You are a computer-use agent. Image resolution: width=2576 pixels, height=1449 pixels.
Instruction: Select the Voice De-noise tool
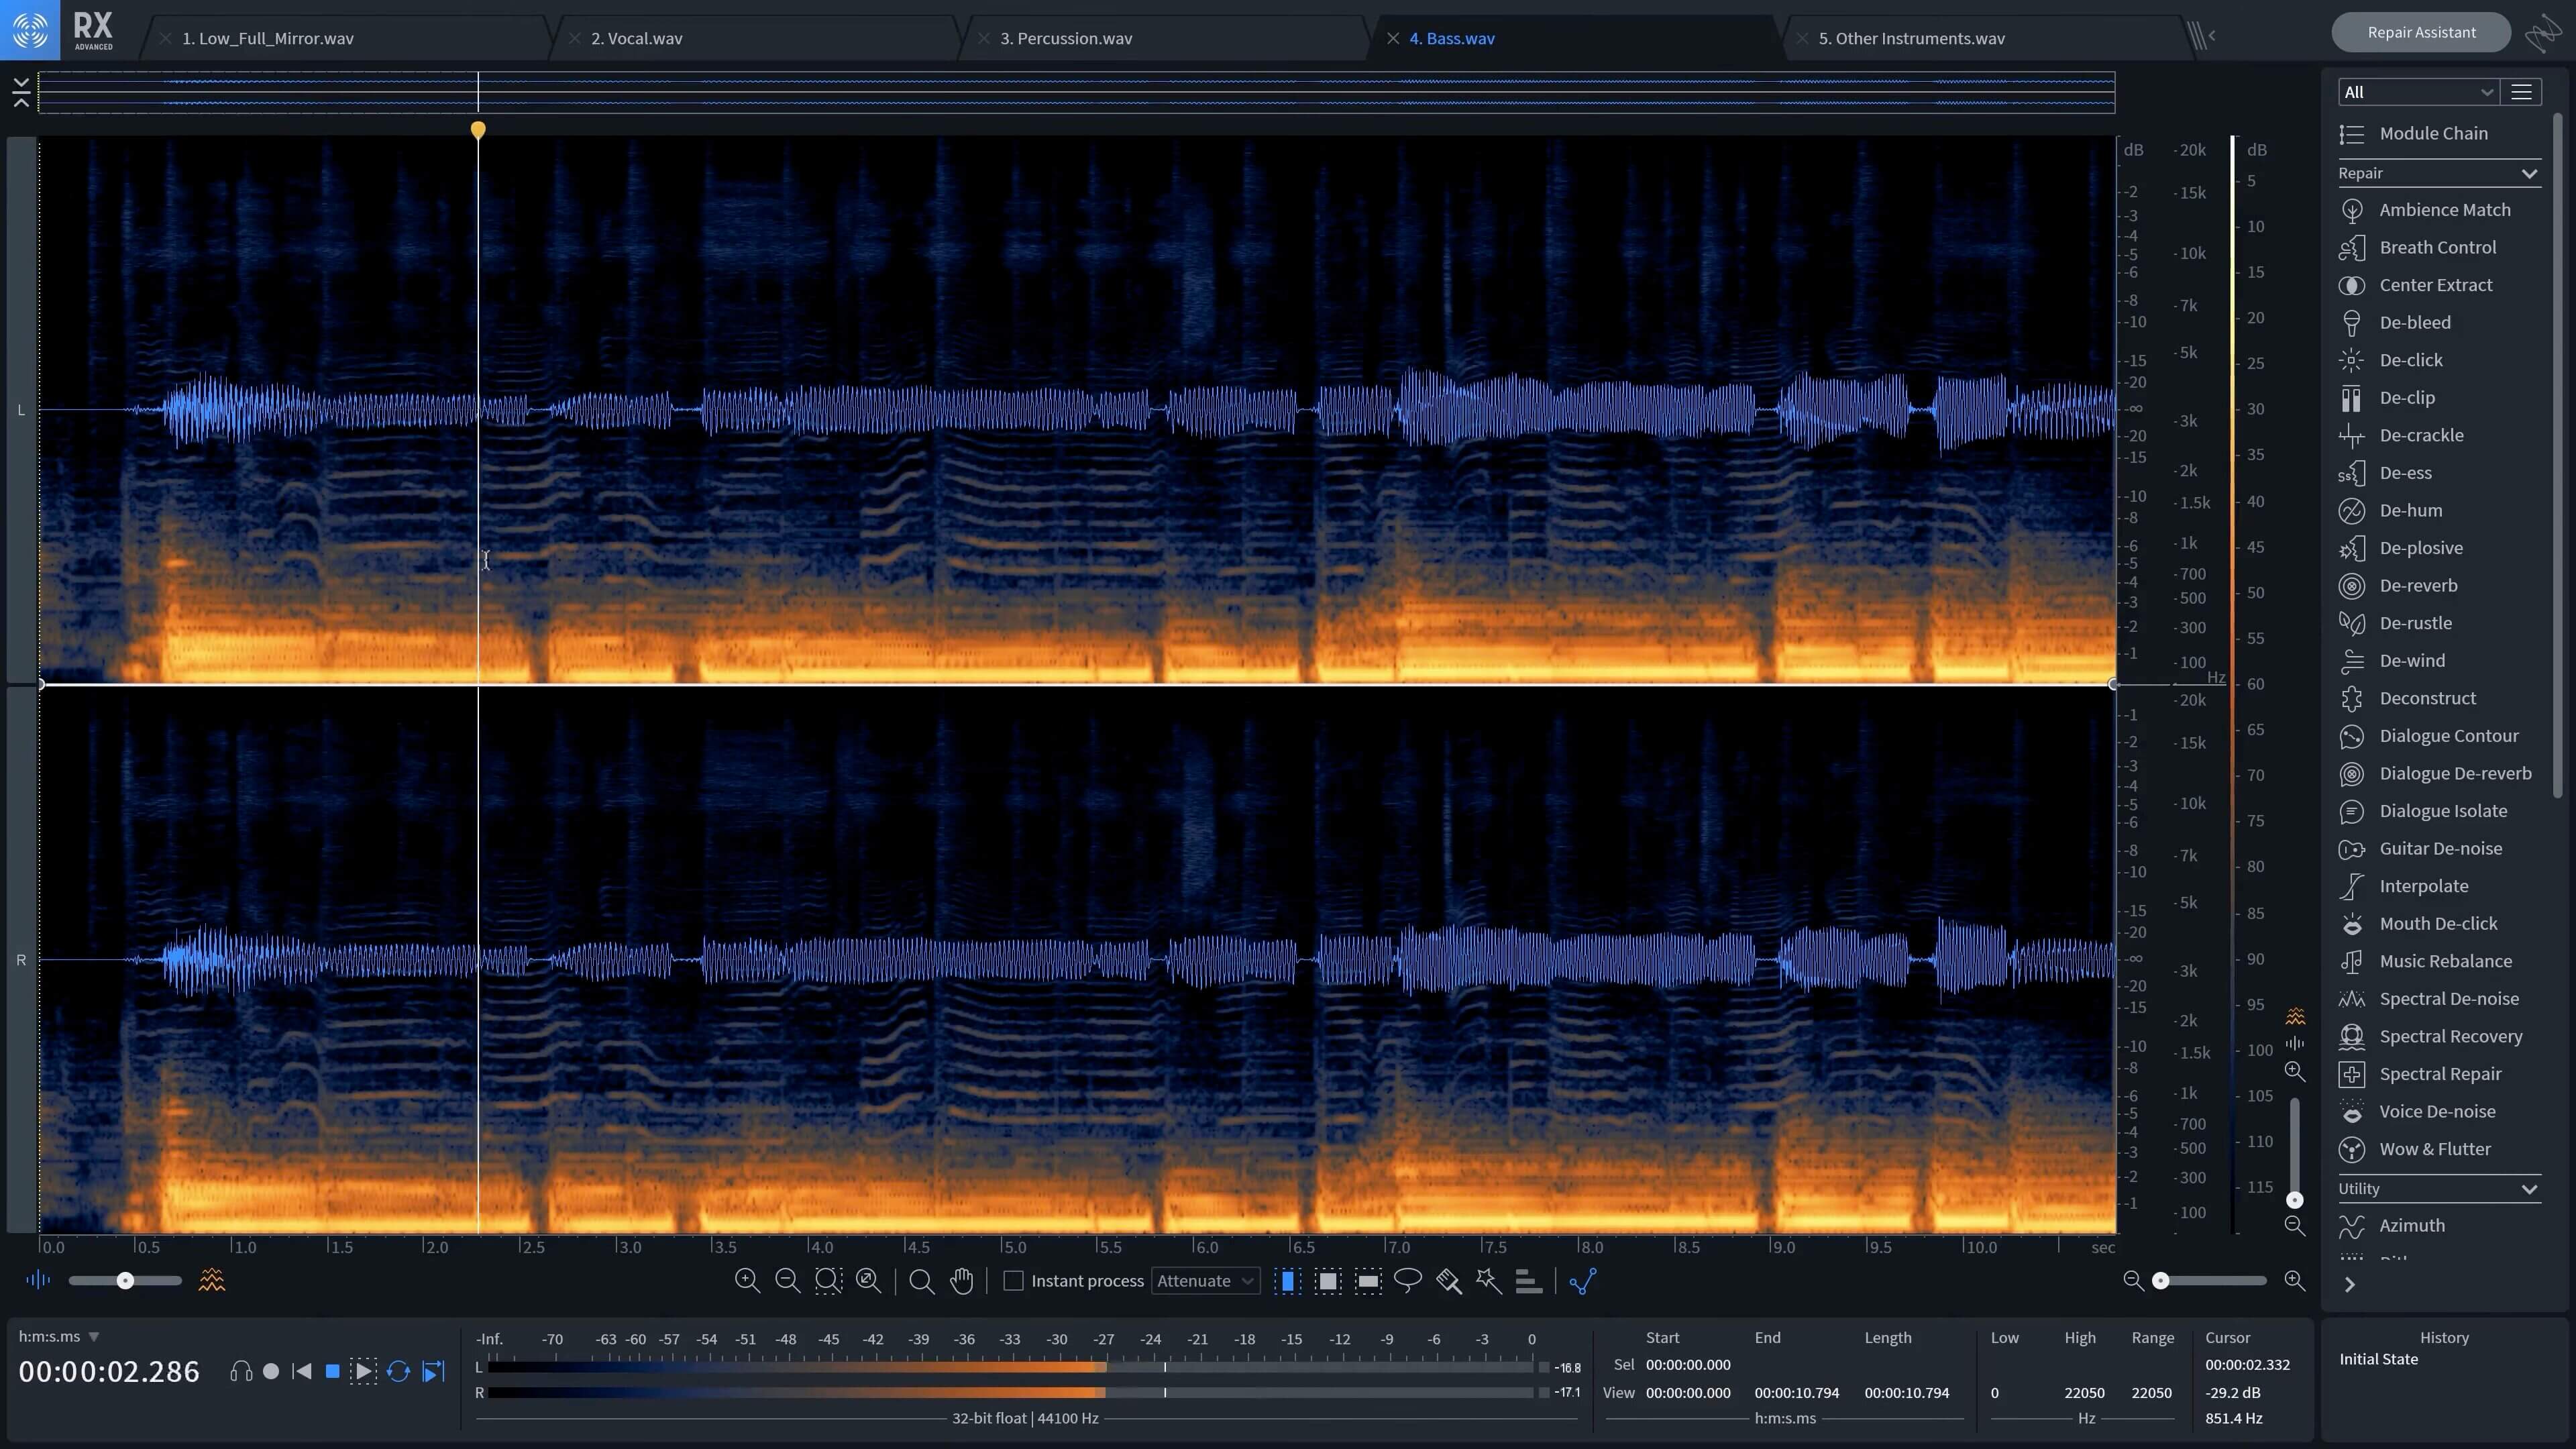(x=2438, y=1111)
